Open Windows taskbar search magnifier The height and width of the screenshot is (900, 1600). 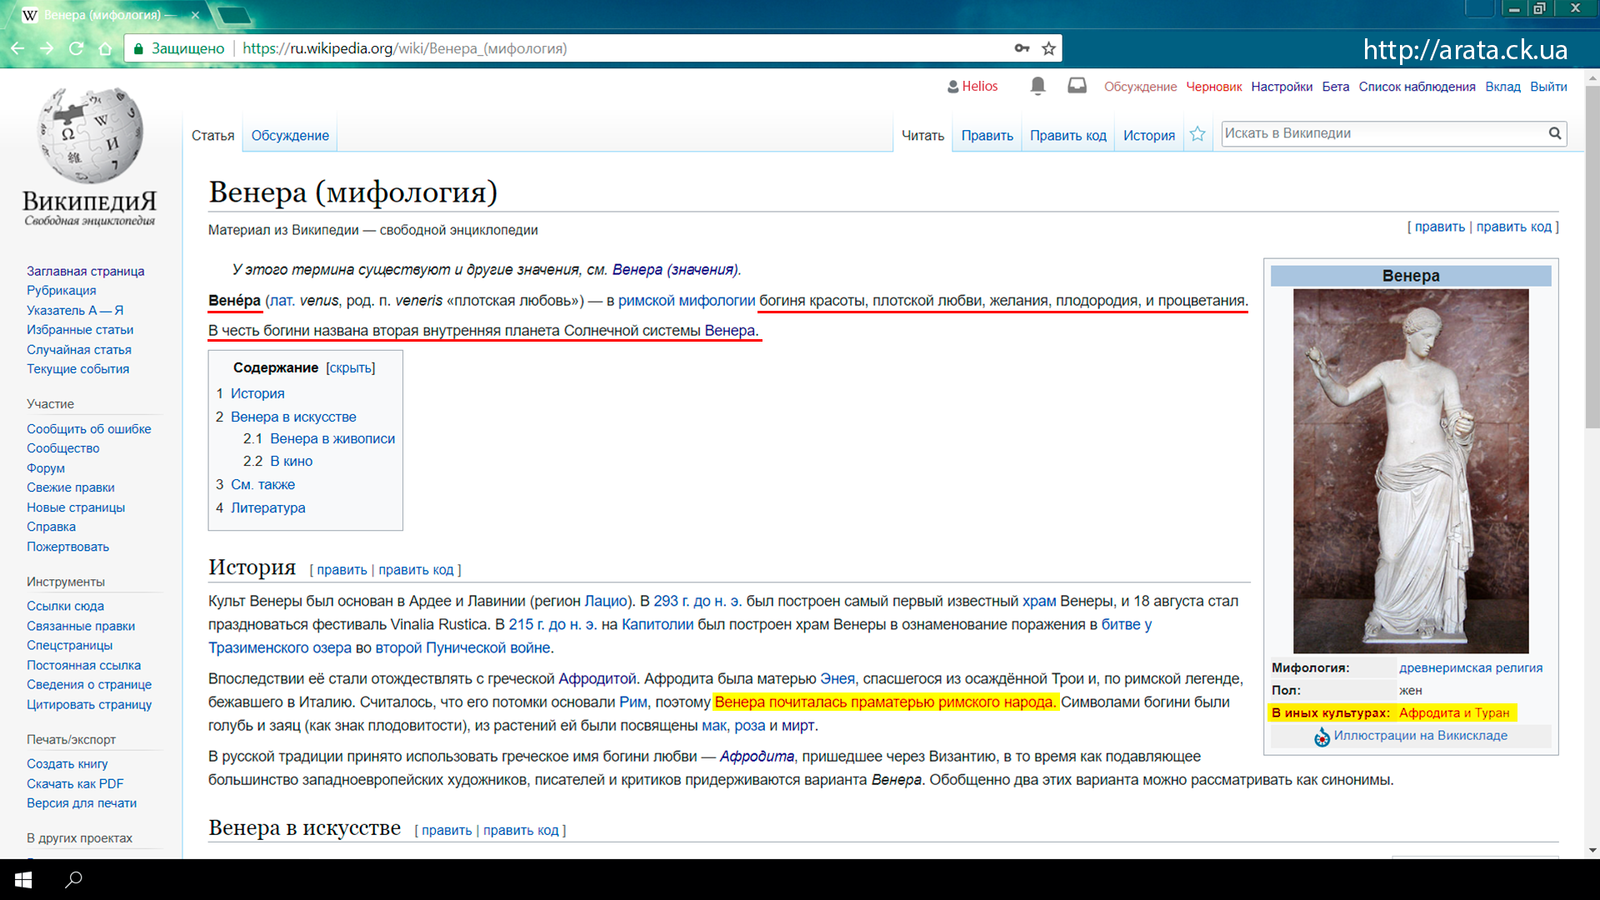(74, 880)
